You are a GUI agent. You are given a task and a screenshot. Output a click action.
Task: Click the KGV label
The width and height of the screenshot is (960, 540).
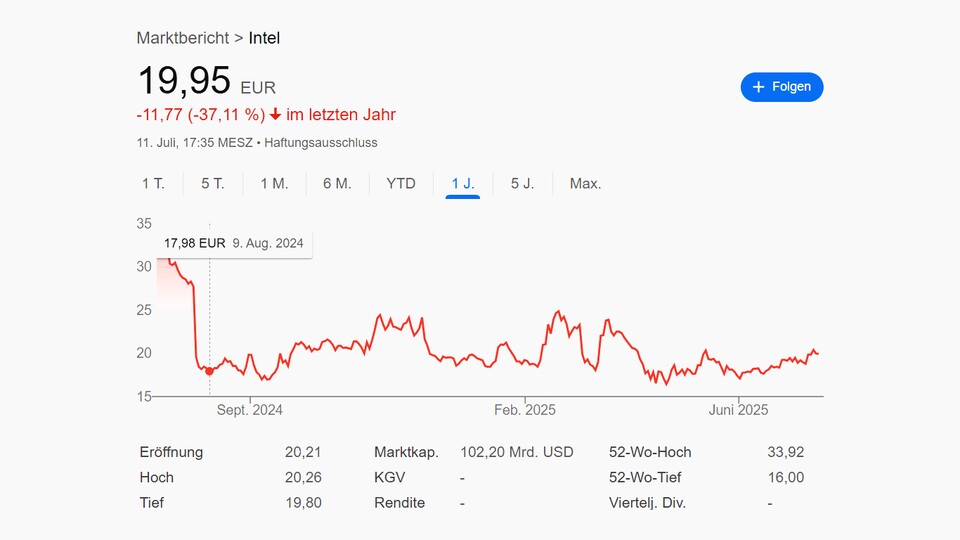[x=389, y=478]
